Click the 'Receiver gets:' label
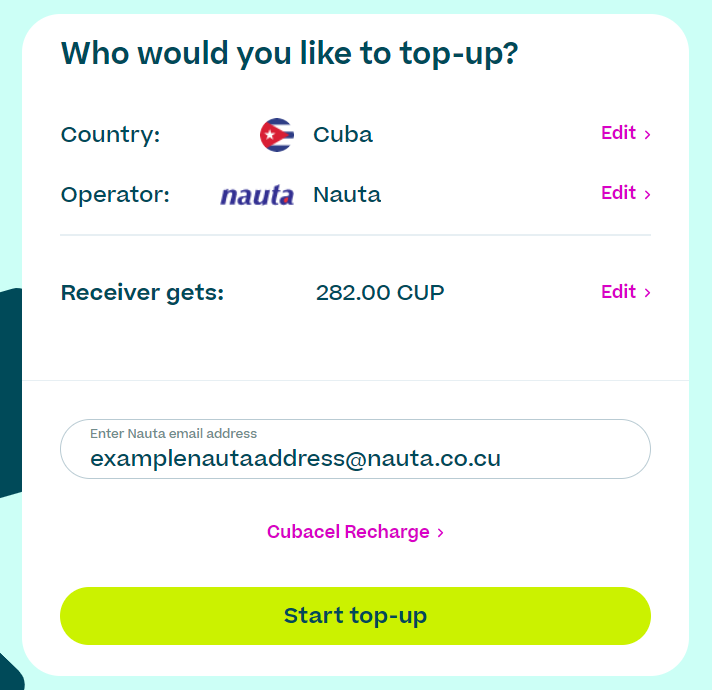The image size is (712, 690). click(x=143, y=293)
